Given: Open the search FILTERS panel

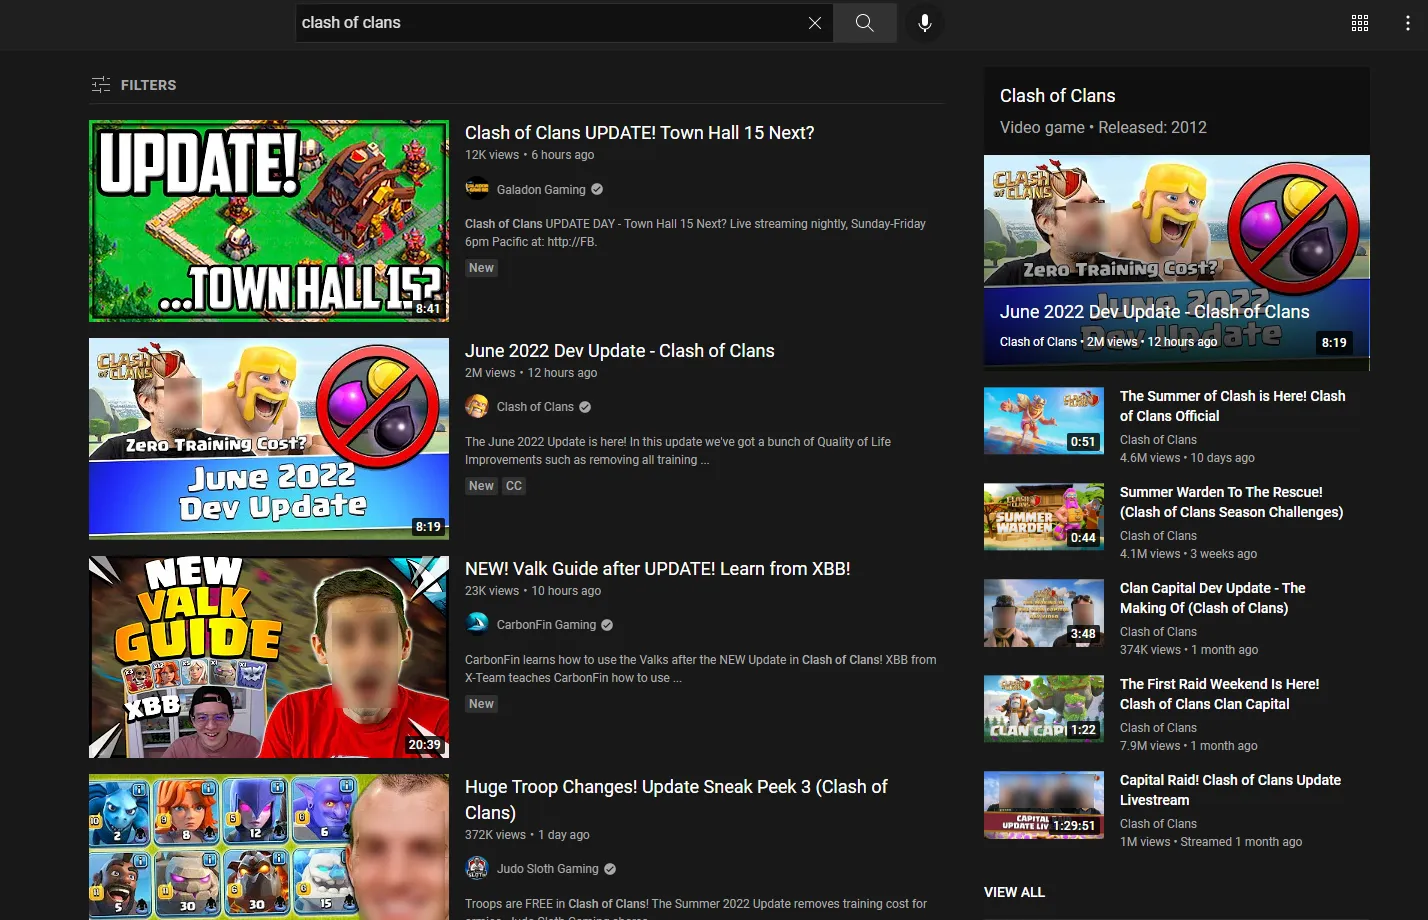Looking at the screenshot, I should [134, 85].
